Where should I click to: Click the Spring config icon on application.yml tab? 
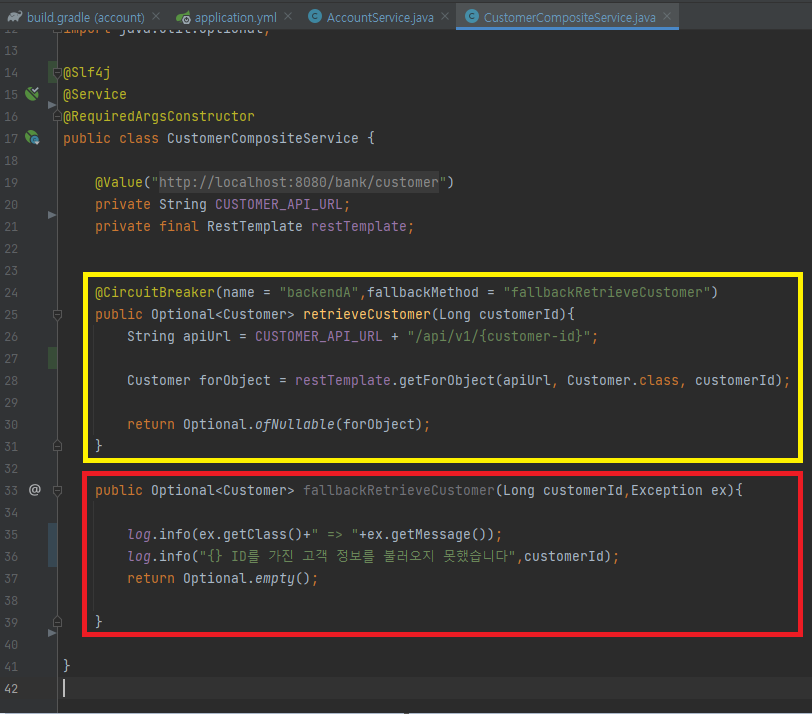[x=183, y=18]
